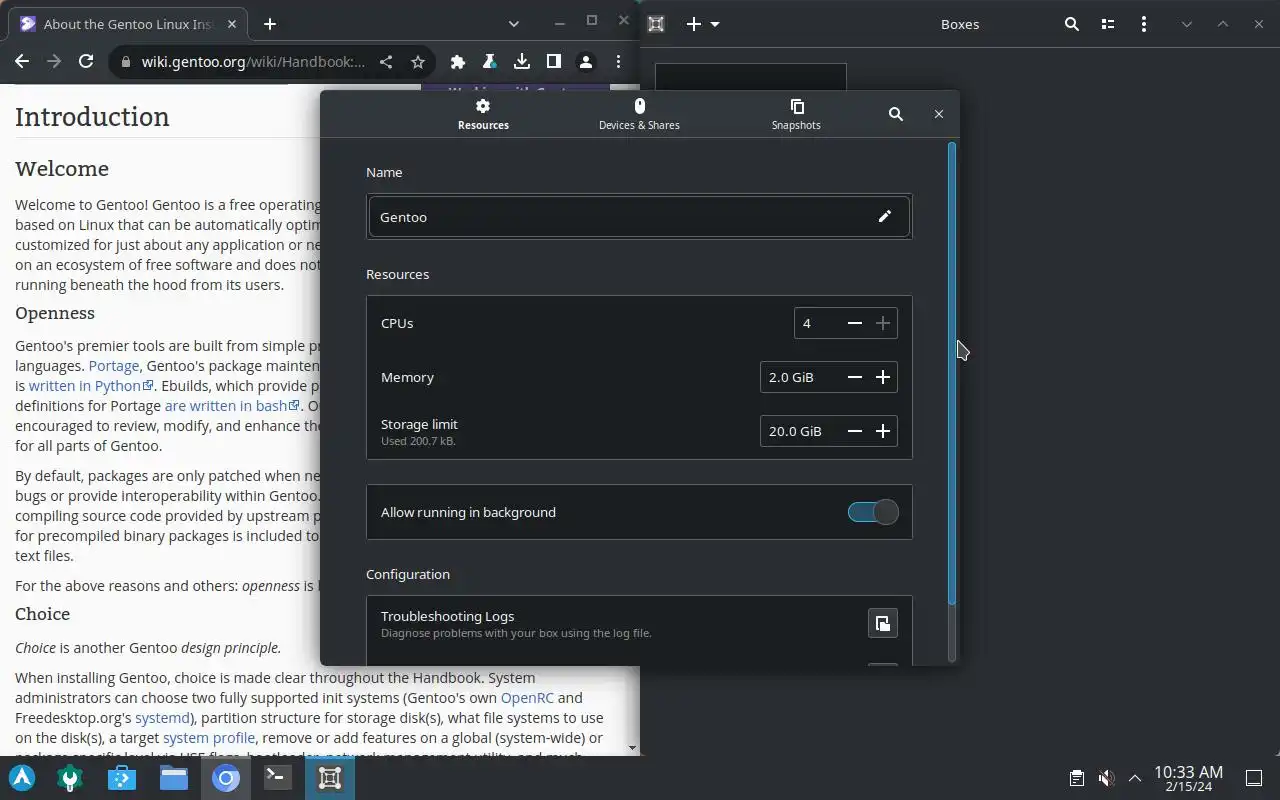Screen dimensions: 1280x800
Task: Open the system profile link
Action: point(209,738)
